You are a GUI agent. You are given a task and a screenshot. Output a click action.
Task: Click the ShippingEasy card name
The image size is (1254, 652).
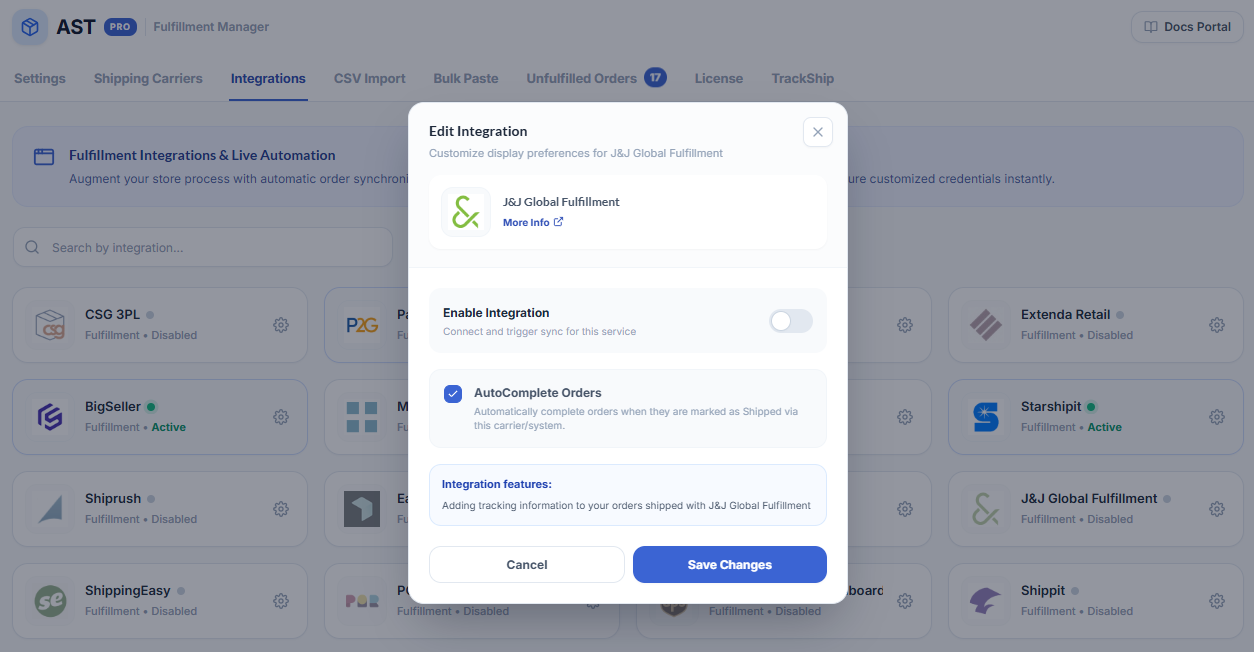(128, 590)
